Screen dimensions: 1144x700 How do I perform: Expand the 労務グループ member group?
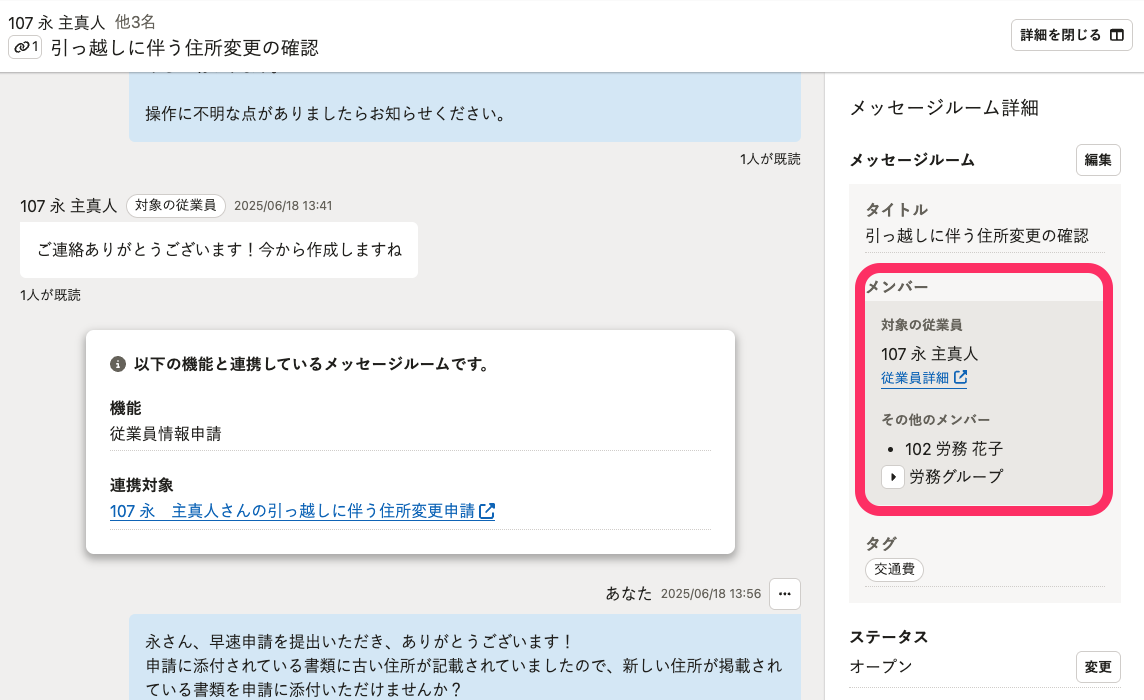tap(892, 477)
